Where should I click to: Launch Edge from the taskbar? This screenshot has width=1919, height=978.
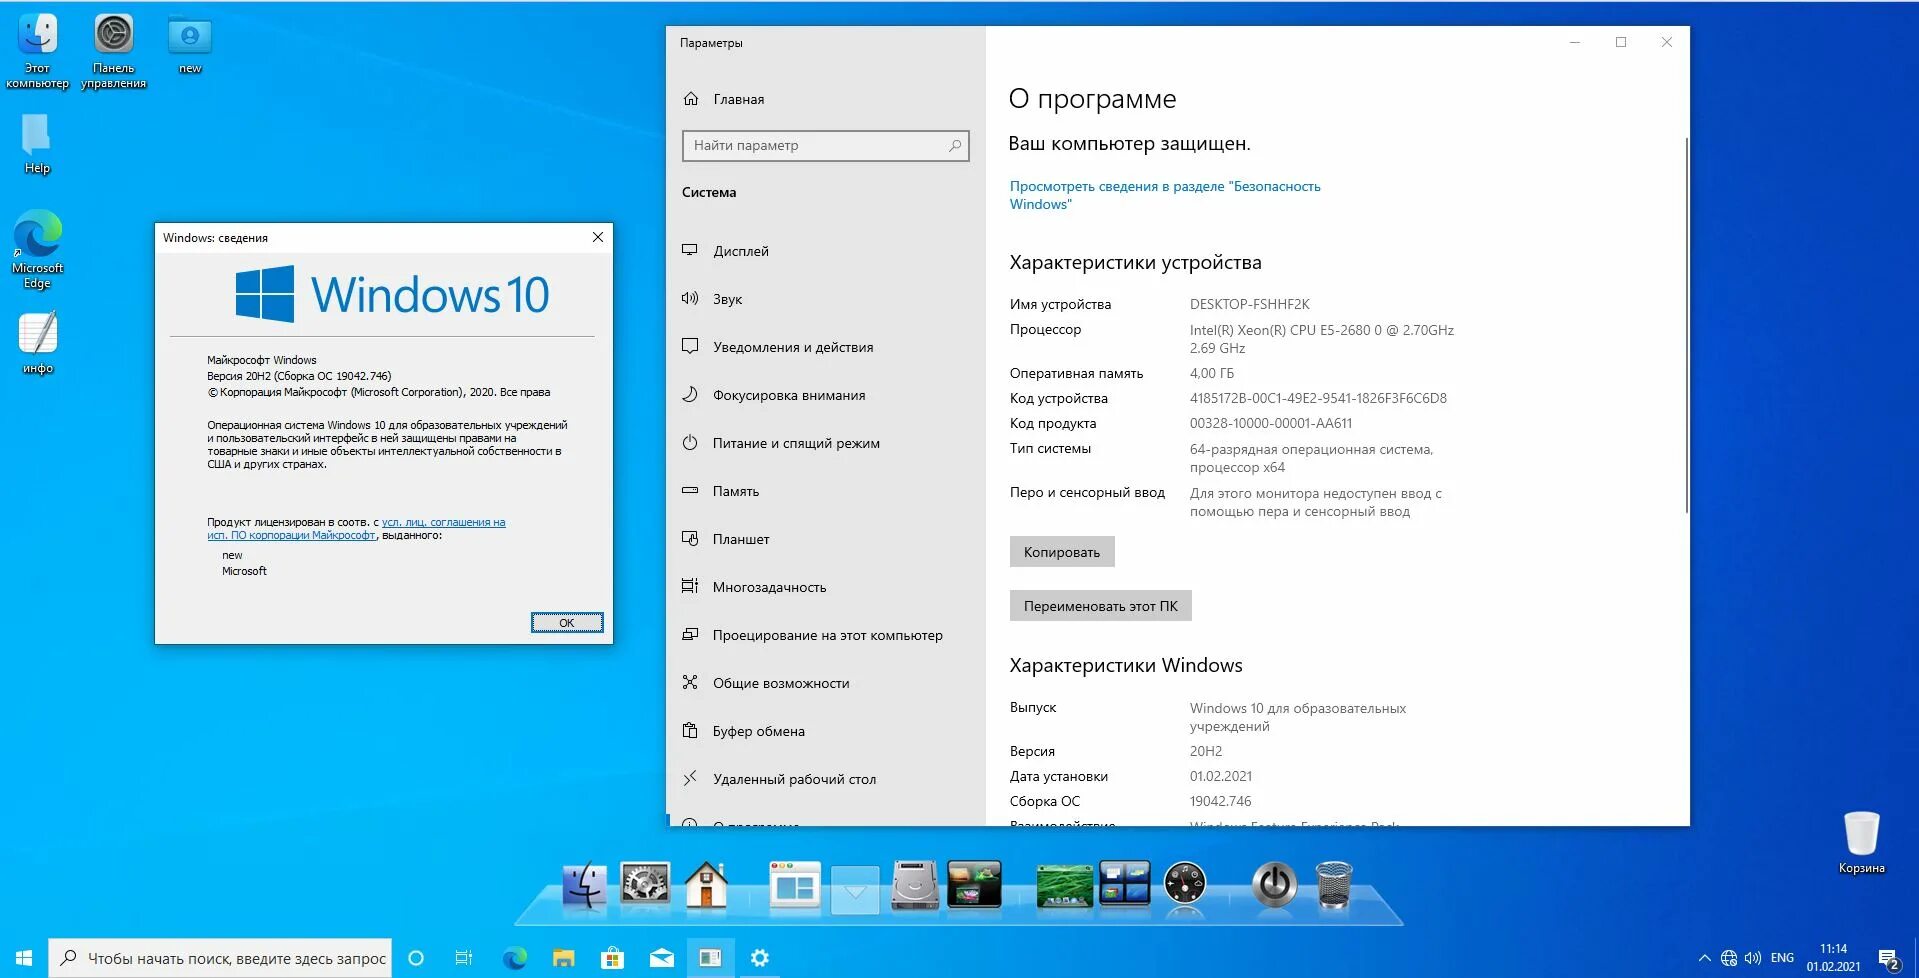pyautogui.click(x=514, y=958)
